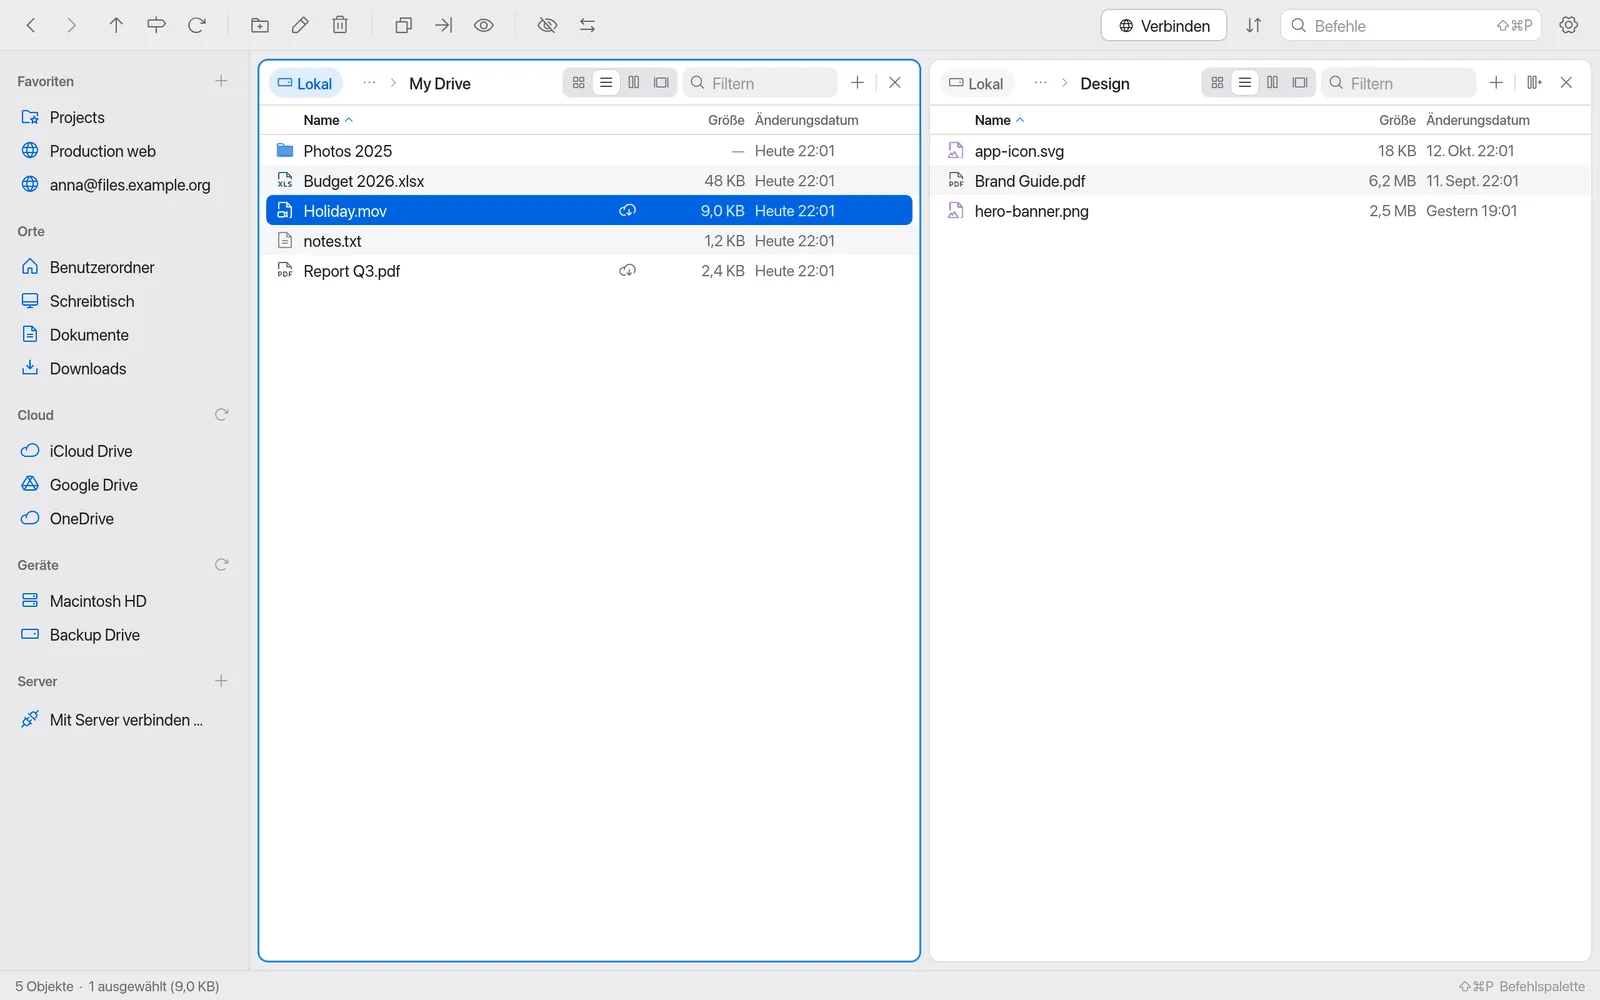Click the reload arrow in toolbar

coord(197,26)
